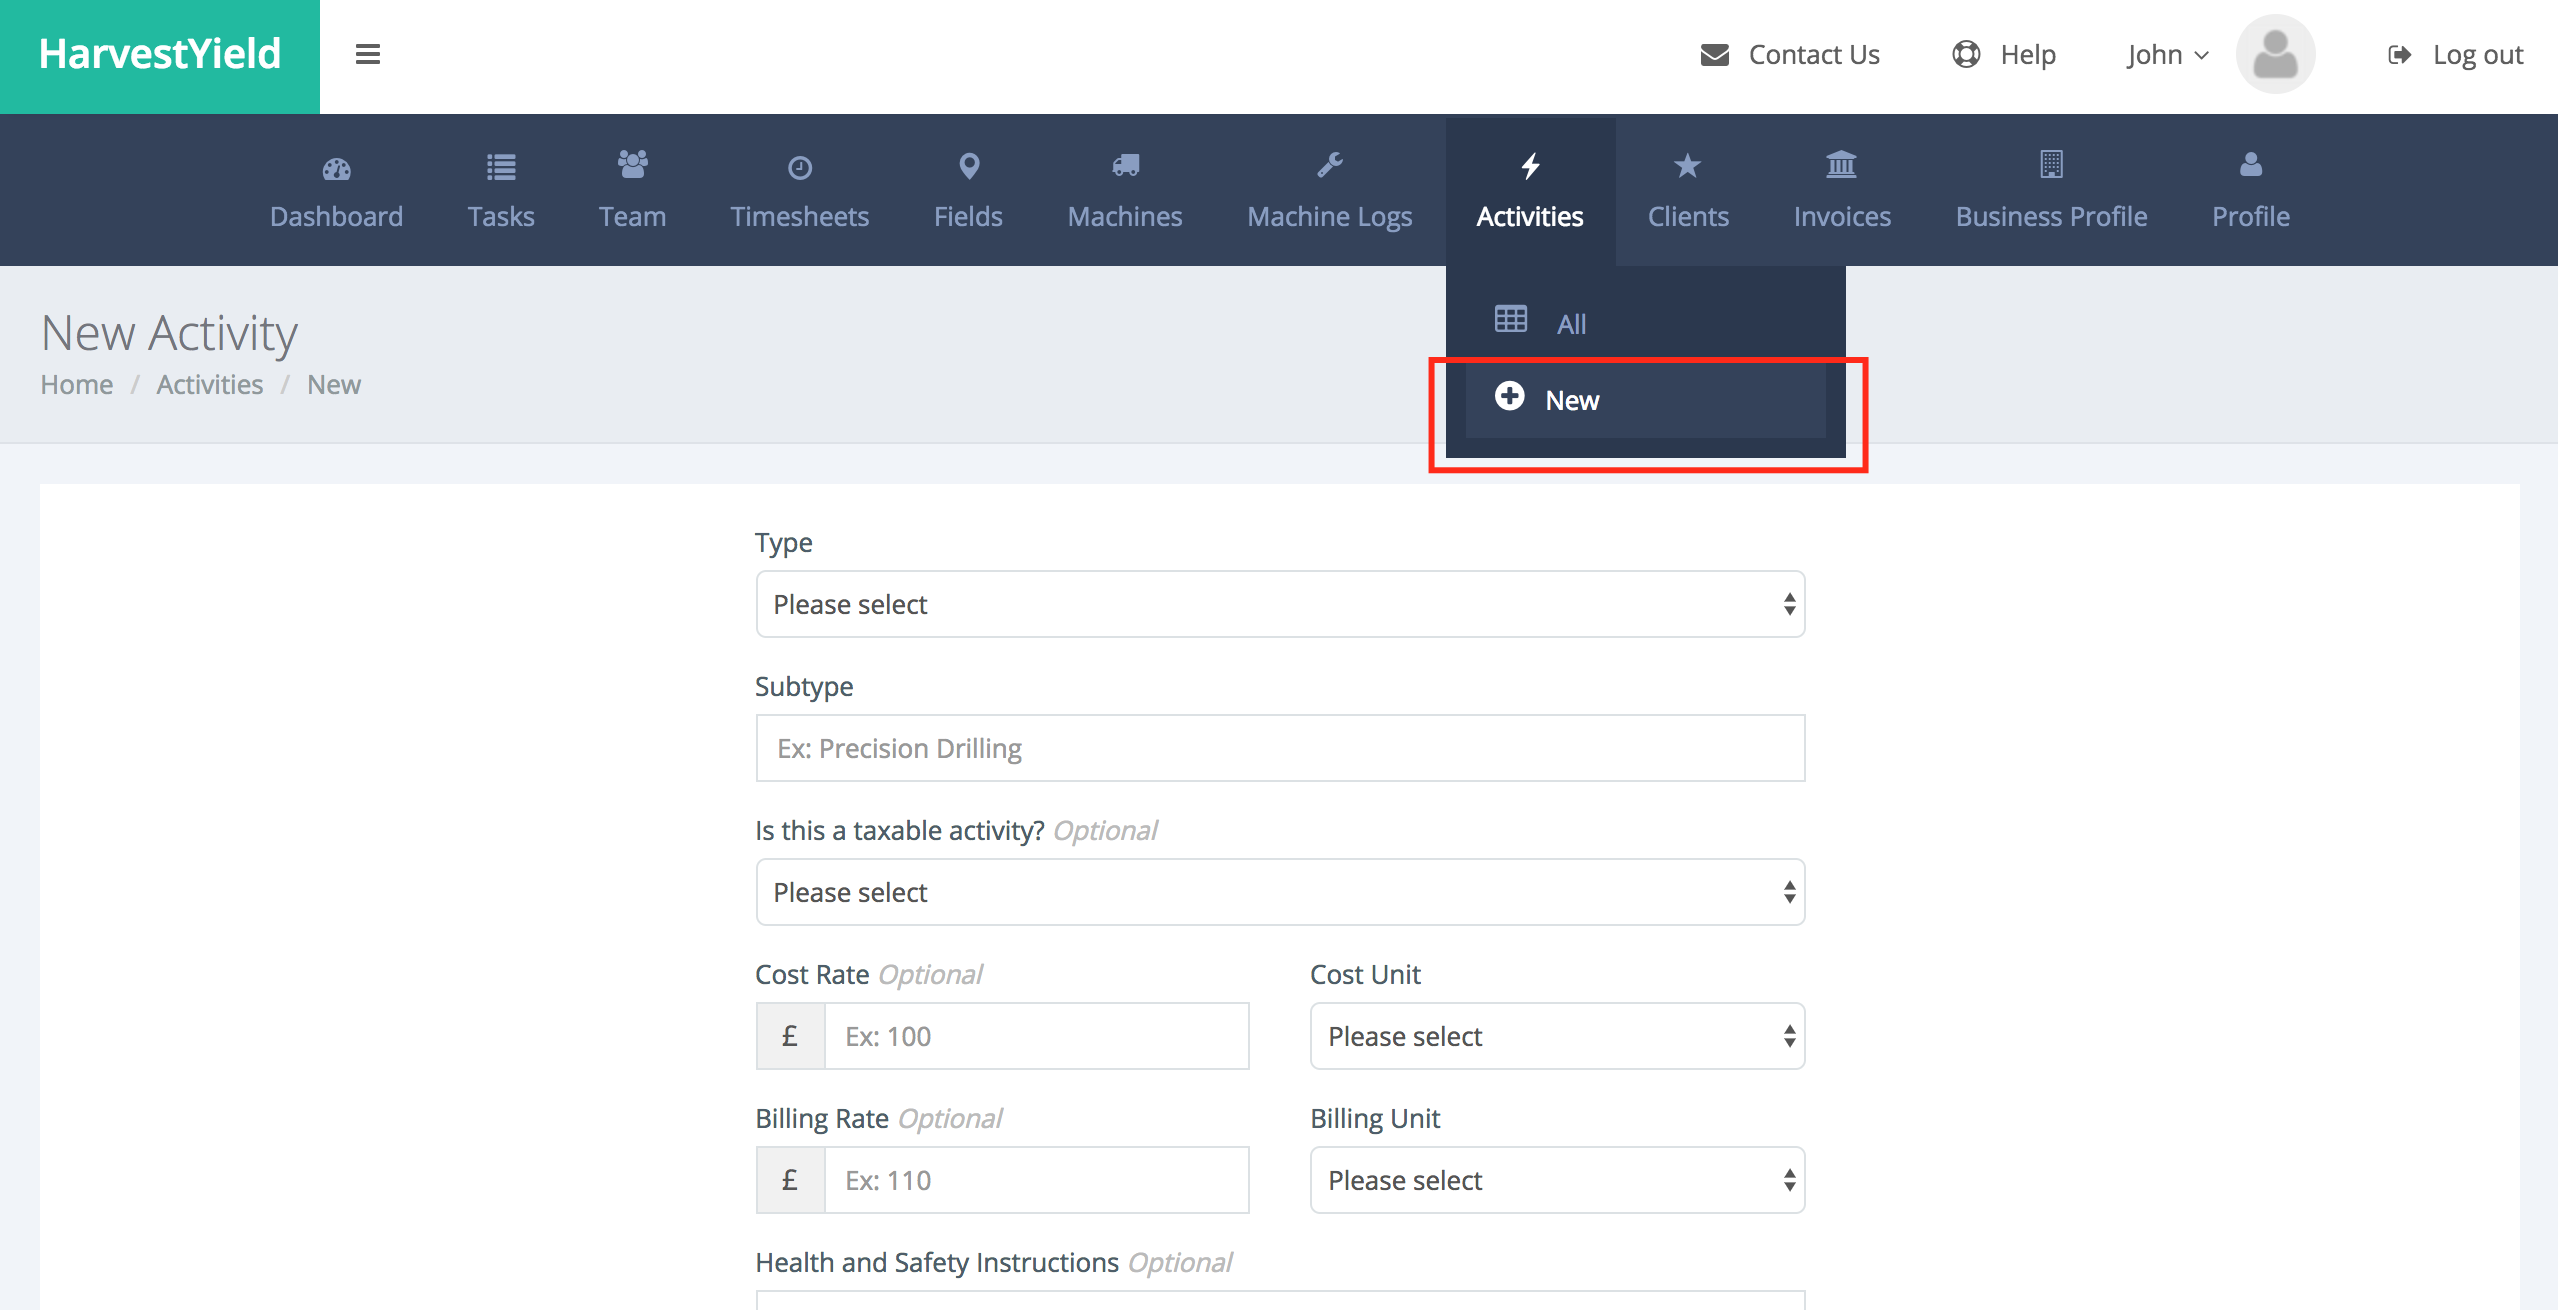The height and width of the screenshot is (1310, 2558).
Task: Click the Subtype input field
Action: click(1282, 747)
